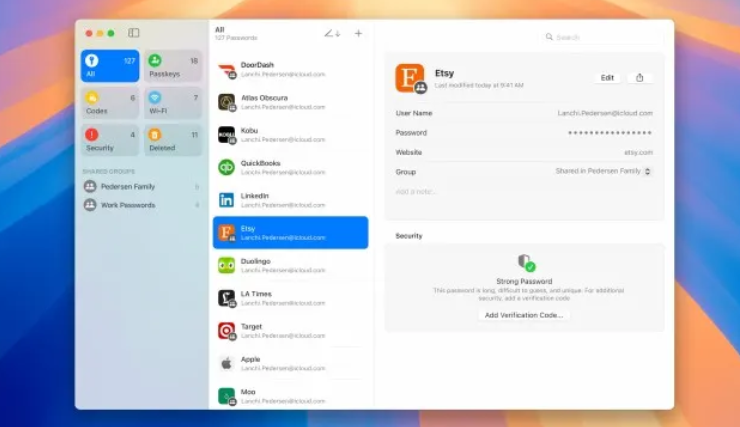
Task: Select the QuickBooks entry name
Action: pyautogui.click(x=261, y=163)
